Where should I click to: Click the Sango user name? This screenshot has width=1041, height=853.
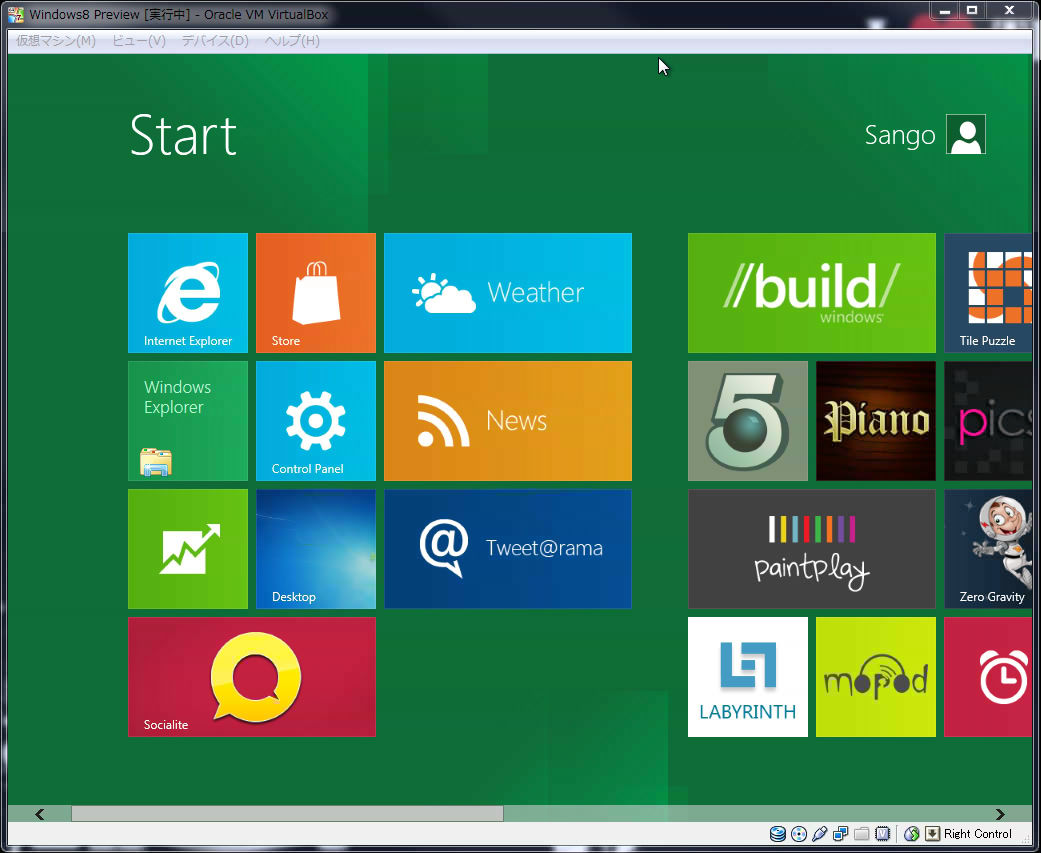900,135
